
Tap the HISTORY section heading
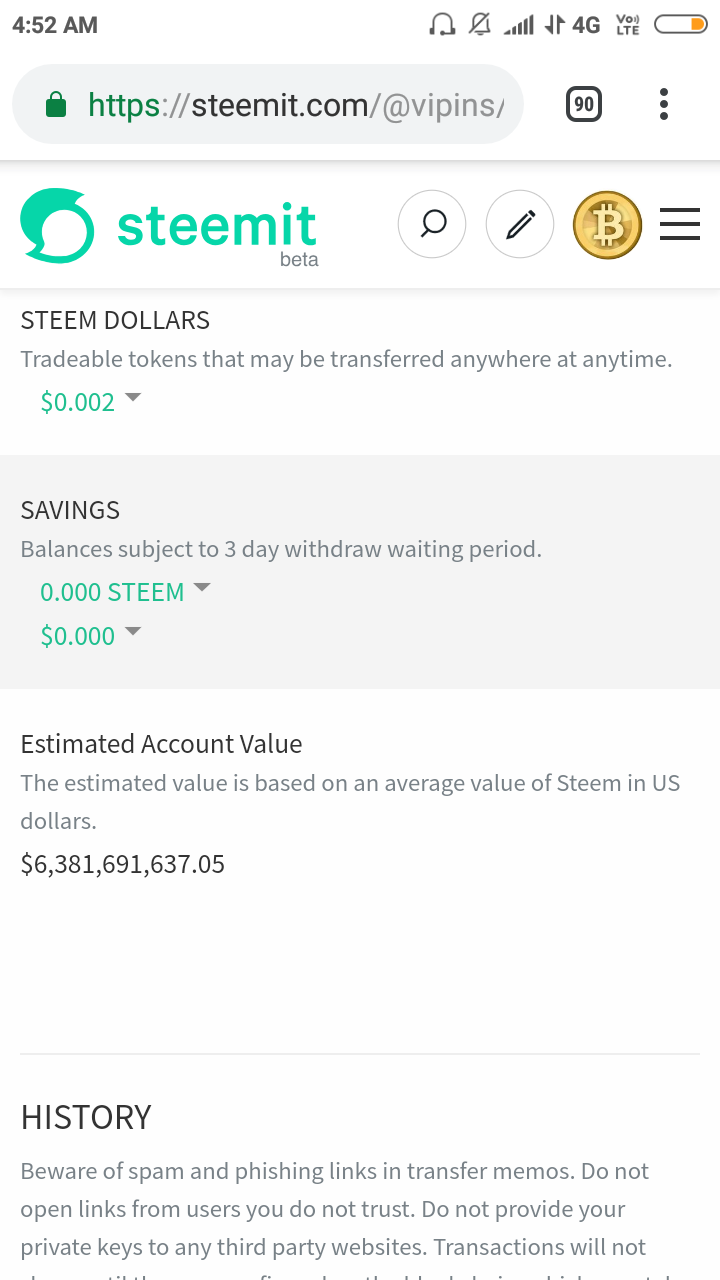point(86,1117)
